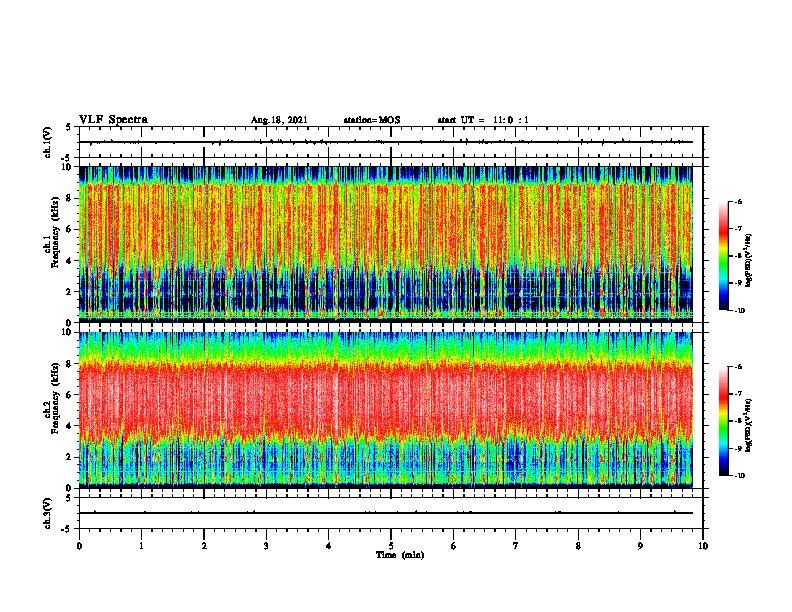792x612 pixels.
Task: Click time axis tick label "10"
Action: (703, 546)
